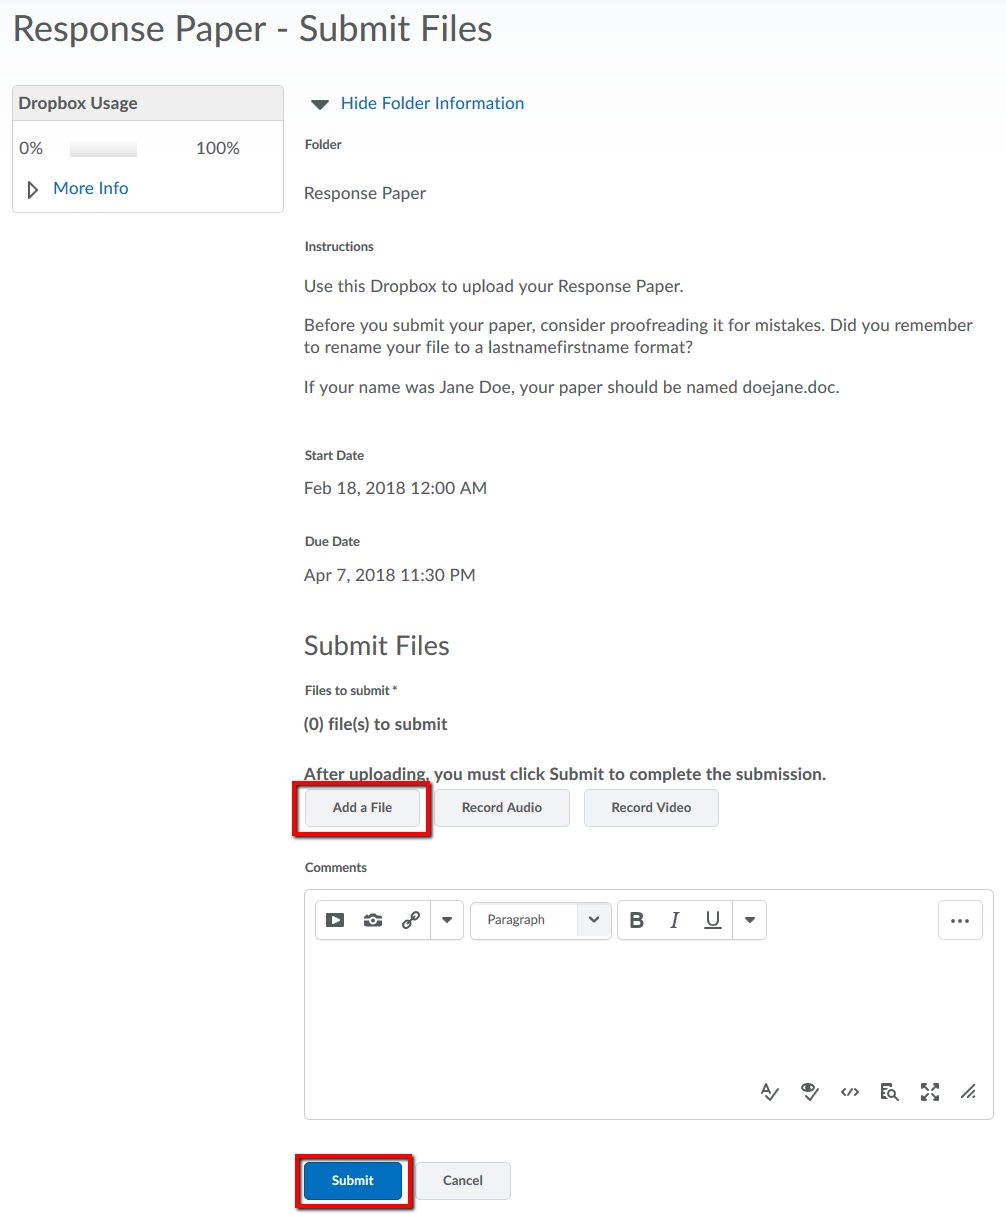The image size is (1006, 1214).
Task: Click the Insert Stuff media icon
Action: (335, 920)
